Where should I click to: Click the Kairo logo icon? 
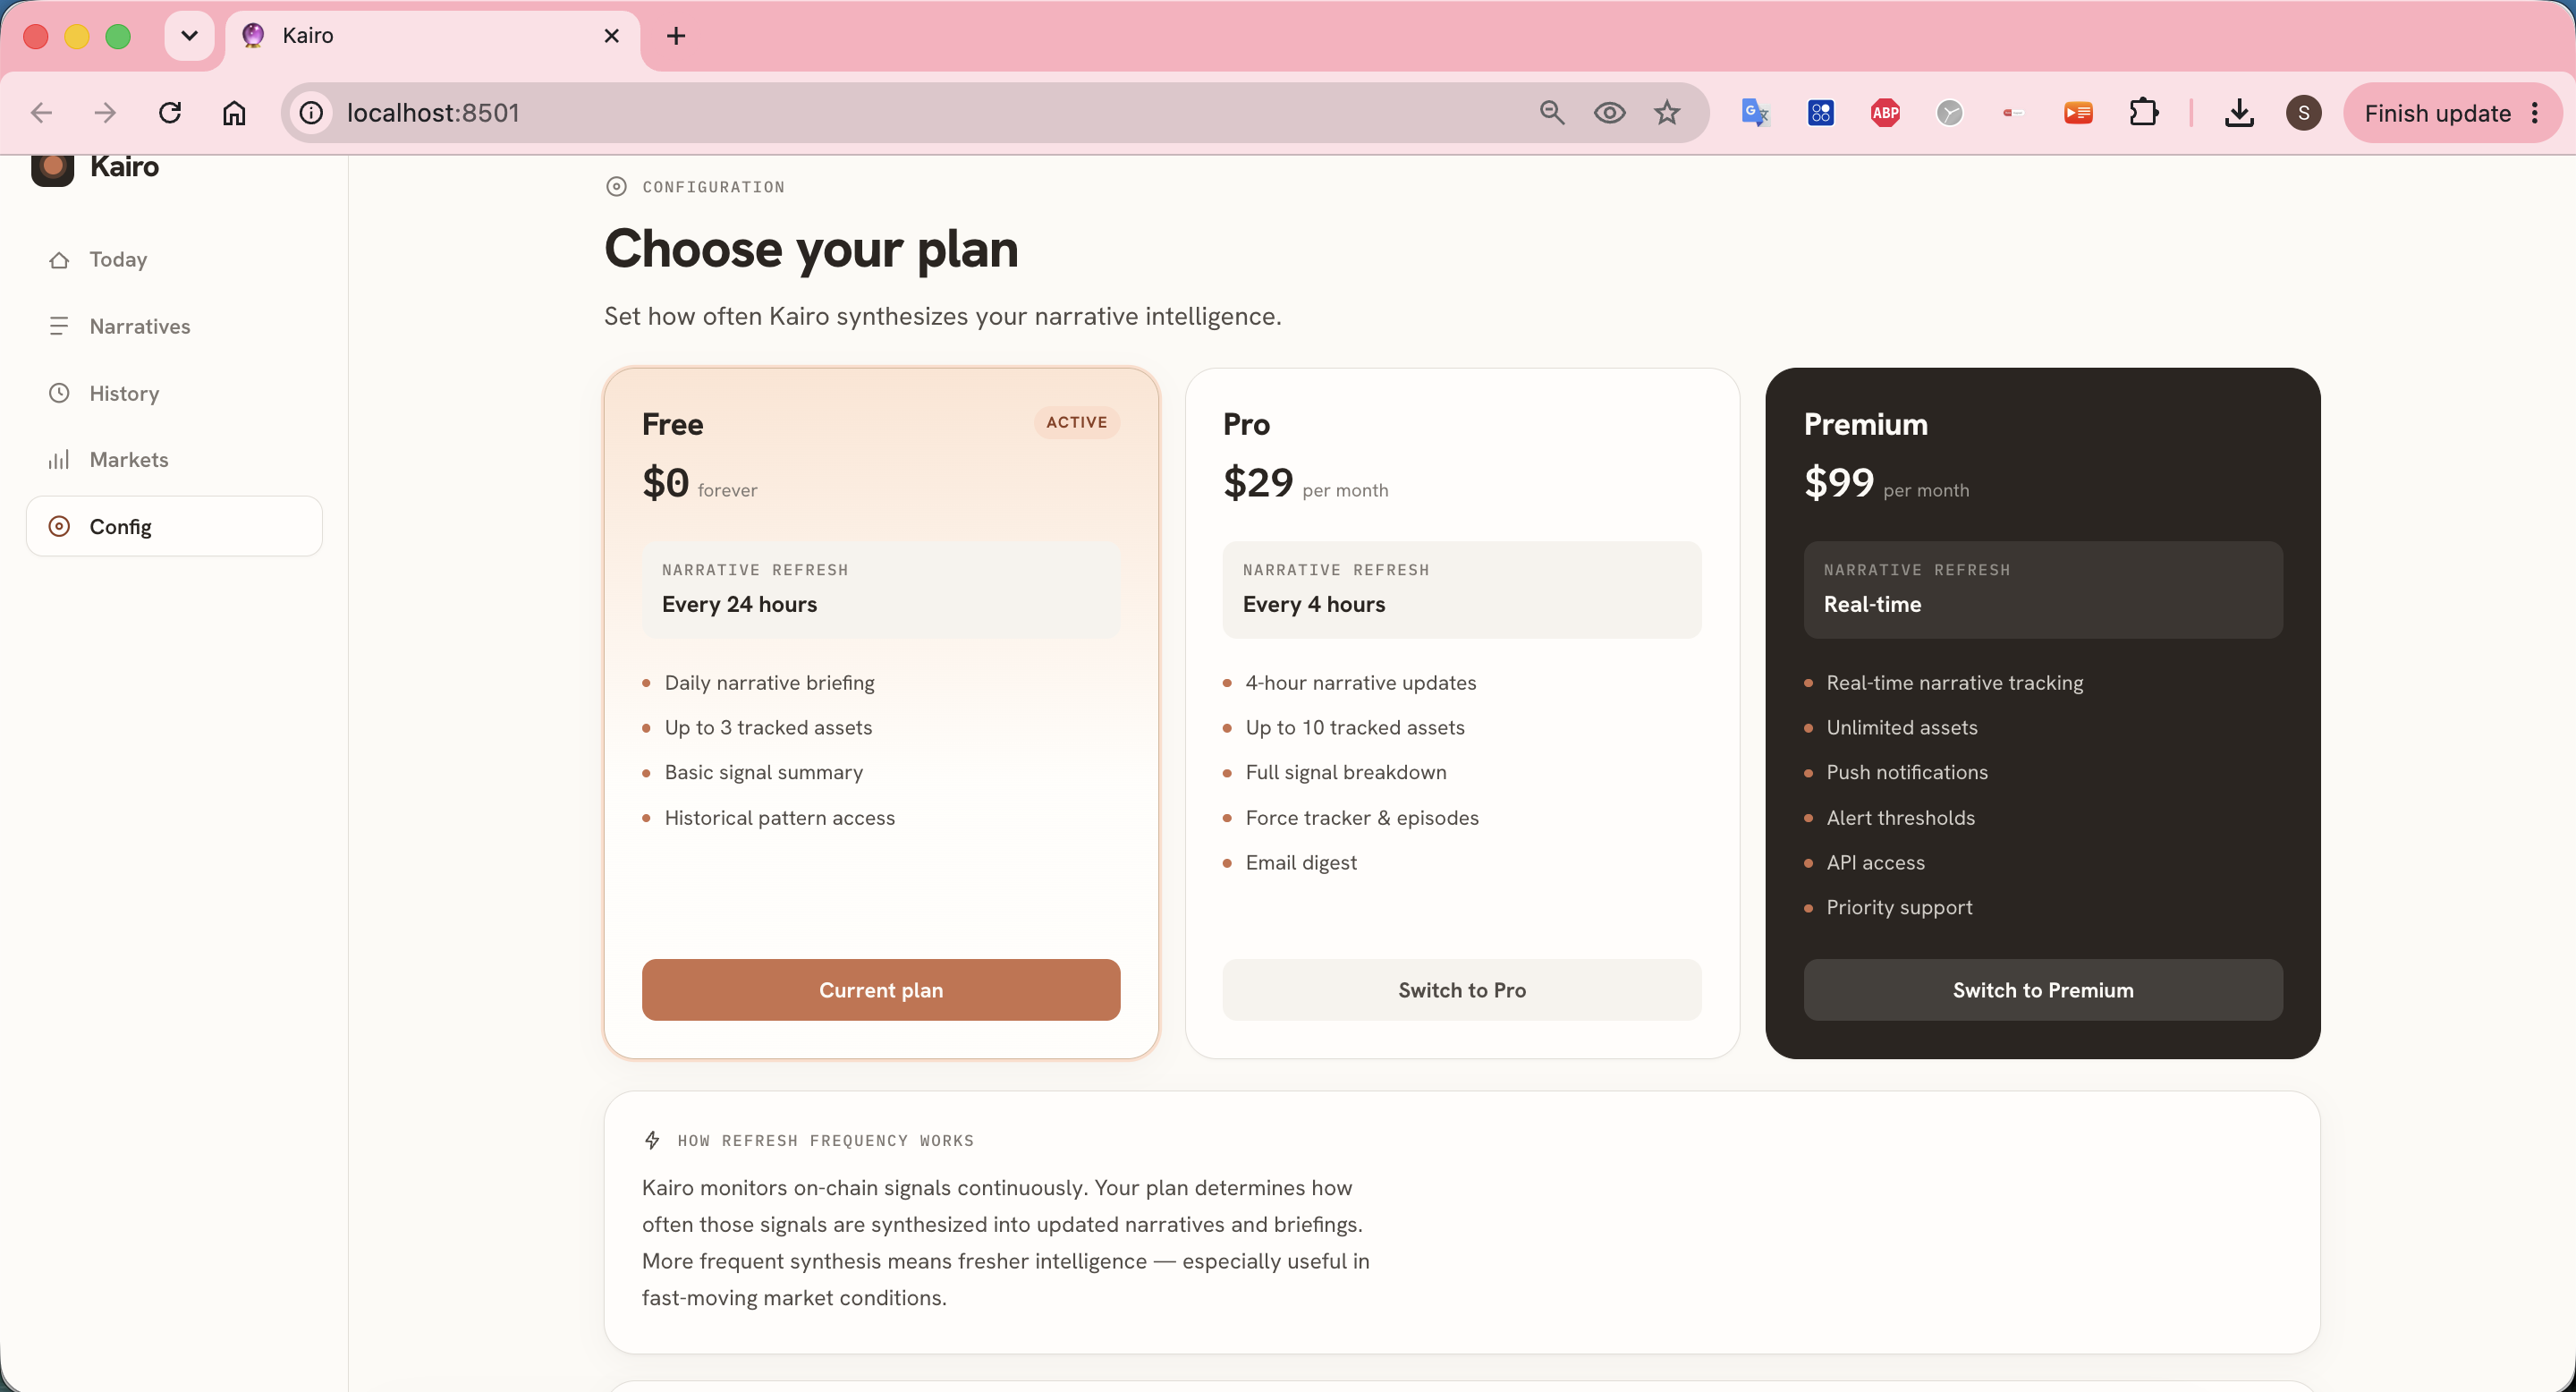pyautogui.click(x=52, y=169)
